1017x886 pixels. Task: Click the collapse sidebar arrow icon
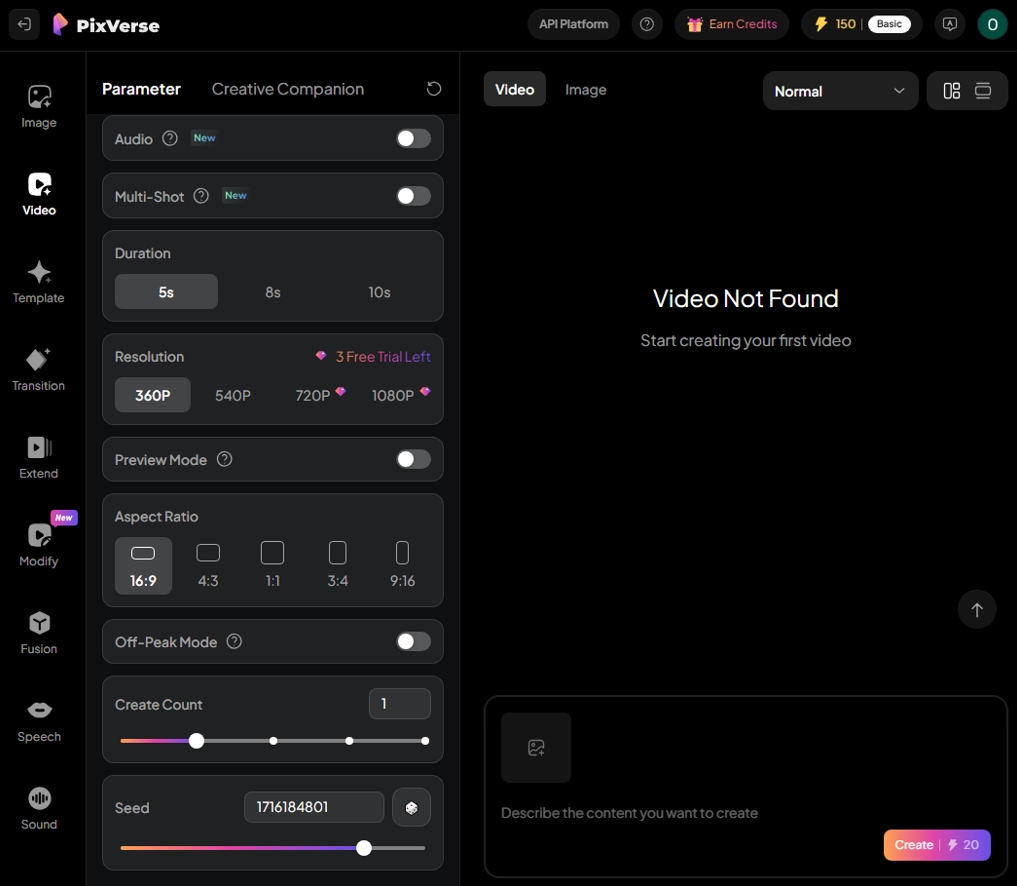(24, 25)
